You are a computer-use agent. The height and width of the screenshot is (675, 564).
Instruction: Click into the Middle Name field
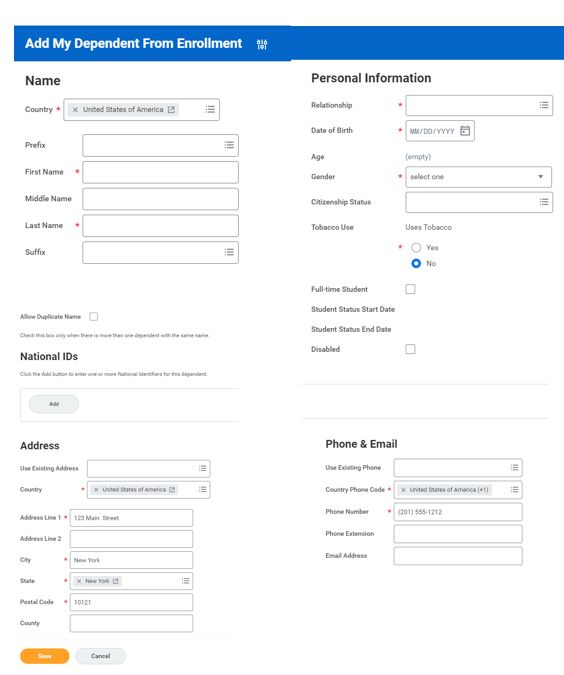[161, 199]
